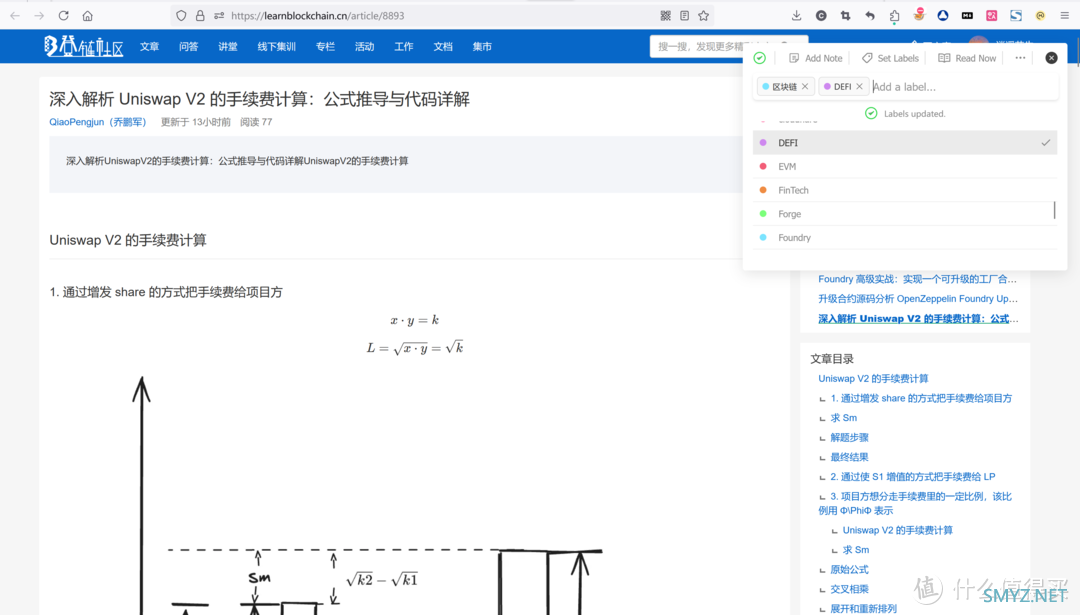Click the crop screenshot extension icon
Image resolution: width=1080 pixels, height=615 pixels.
tap(845, 15)
